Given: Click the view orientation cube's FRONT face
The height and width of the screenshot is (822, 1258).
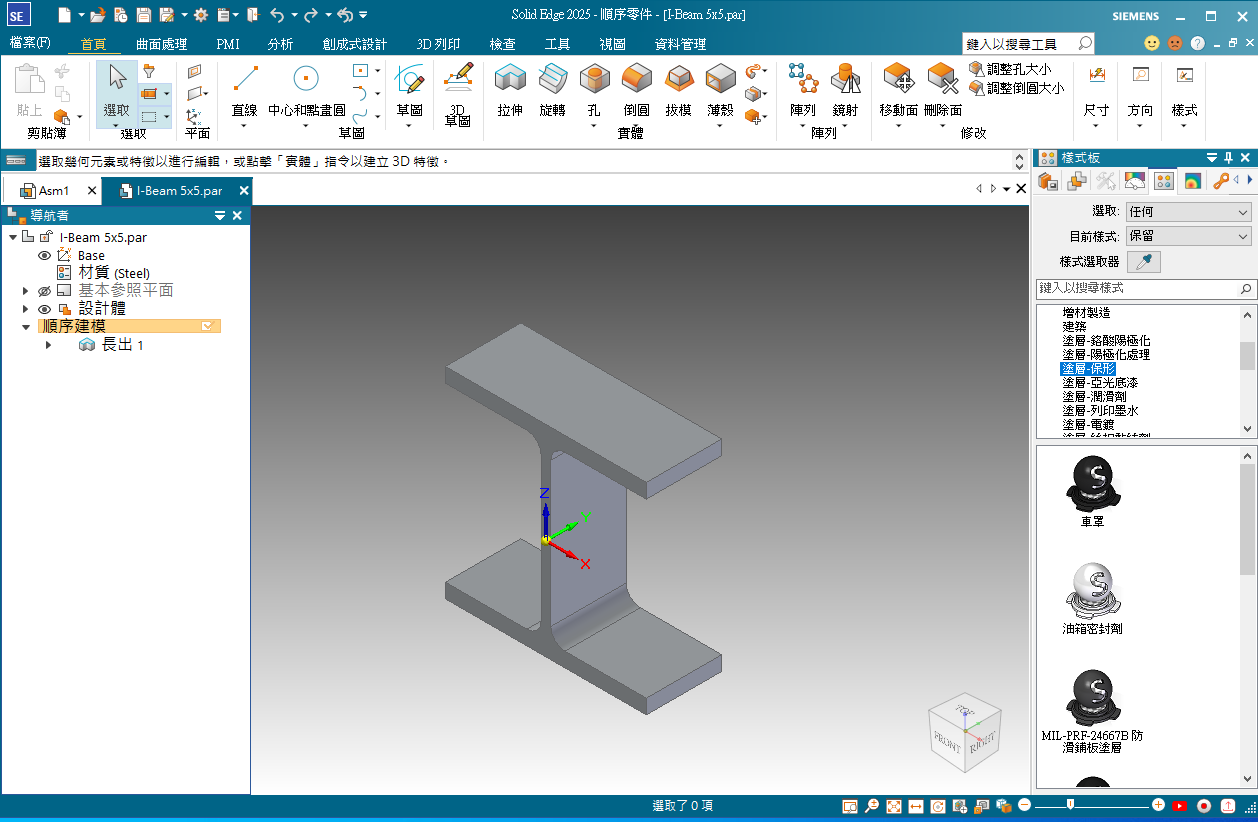Looking at the screenshot, I should (x=946, y=741).
